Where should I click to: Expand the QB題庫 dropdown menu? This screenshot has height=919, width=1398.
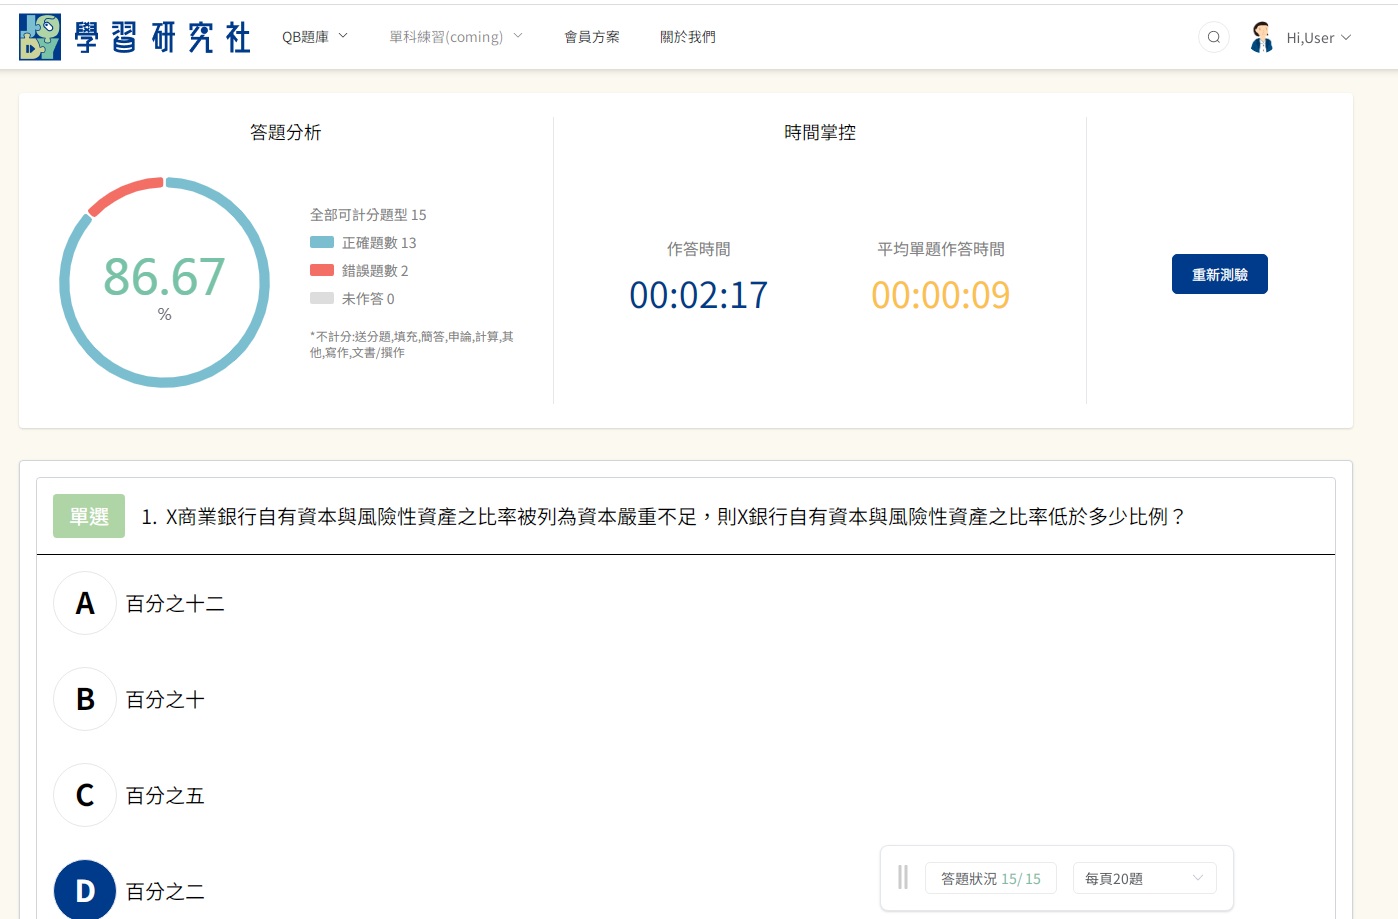pyautogui.click(x=314, y=37)
